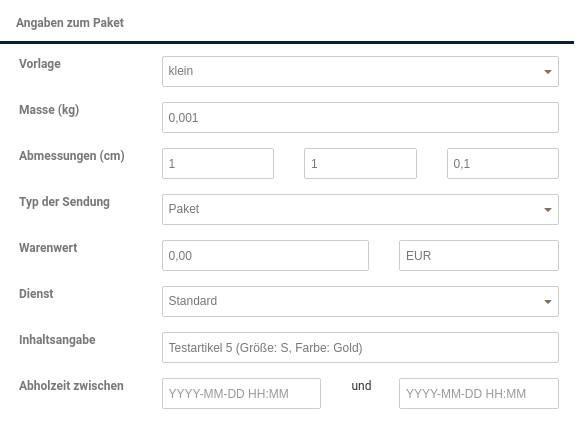Click the Angaben zum Paket section header
The width and height of the screenshot is (578, 426).
(x=70, y=23)
